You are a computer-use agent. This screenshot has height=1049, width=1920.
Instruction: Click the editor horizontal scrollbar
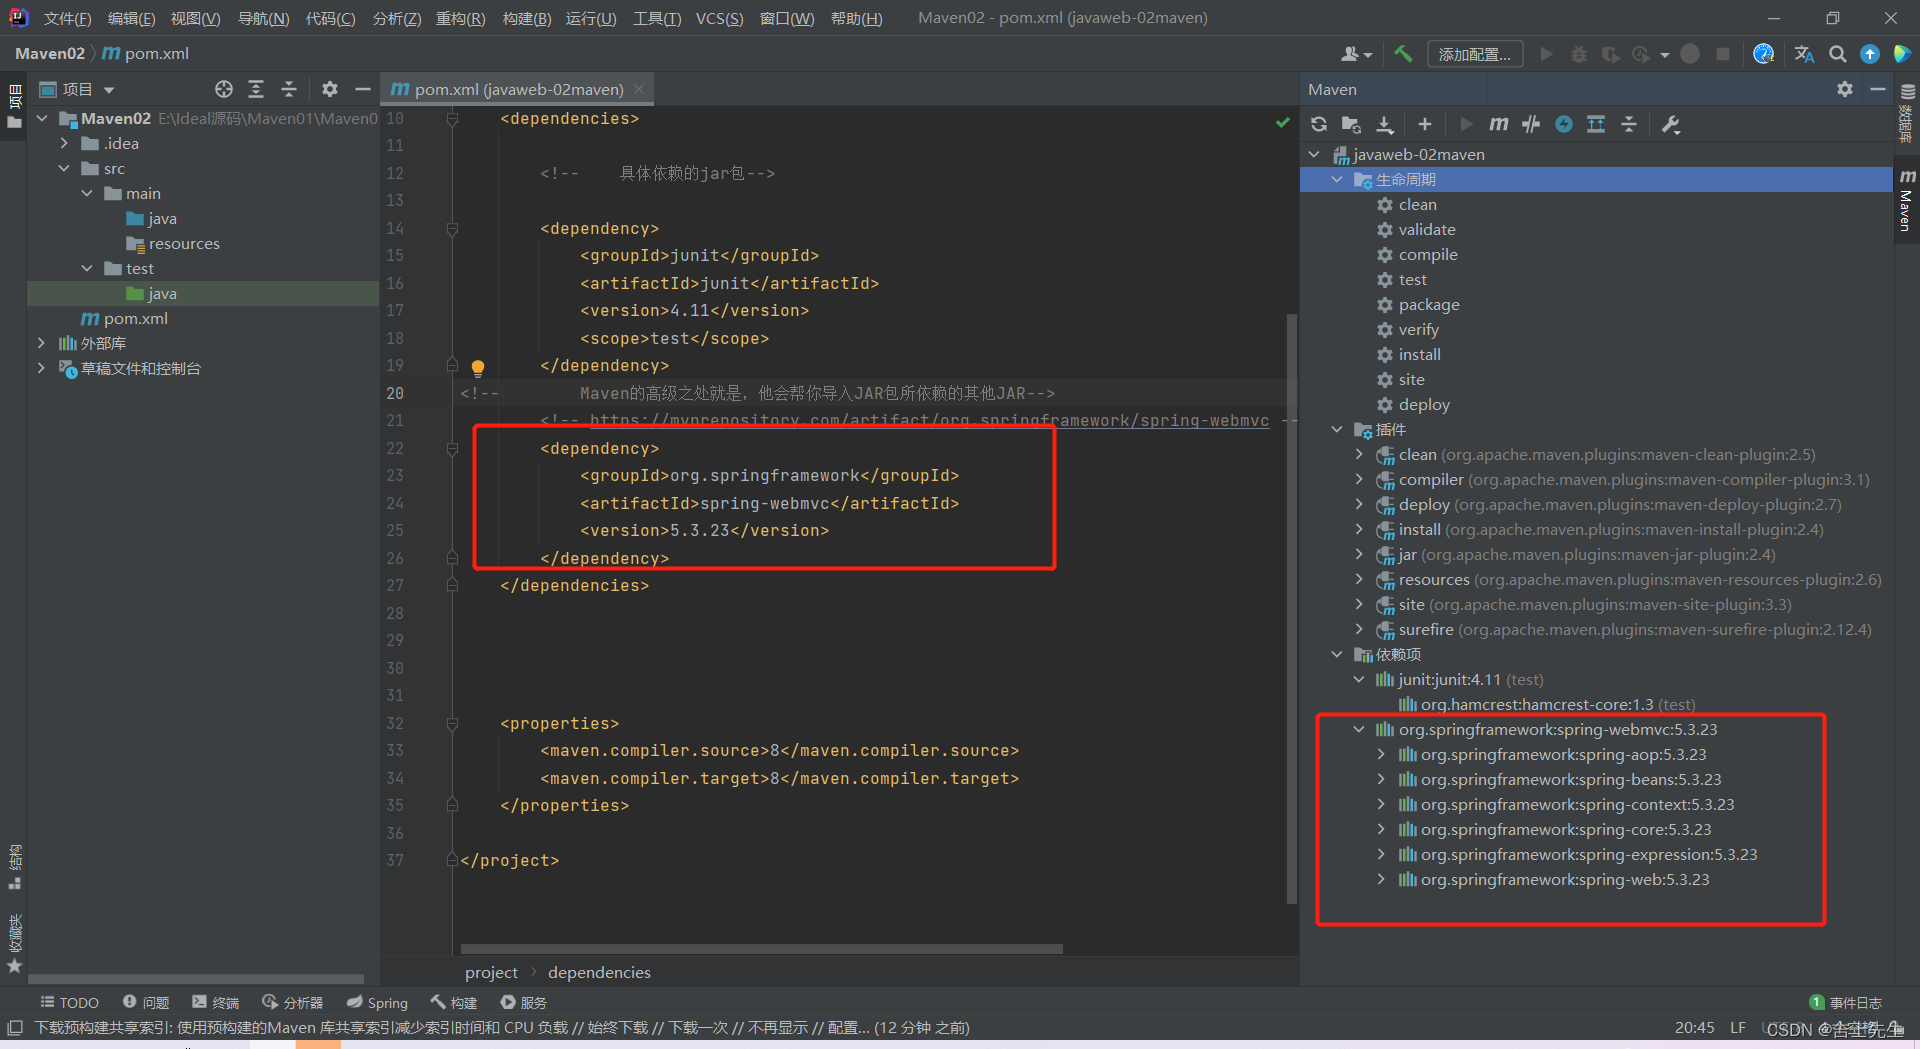pyautogui.click(x=761, y=948)
